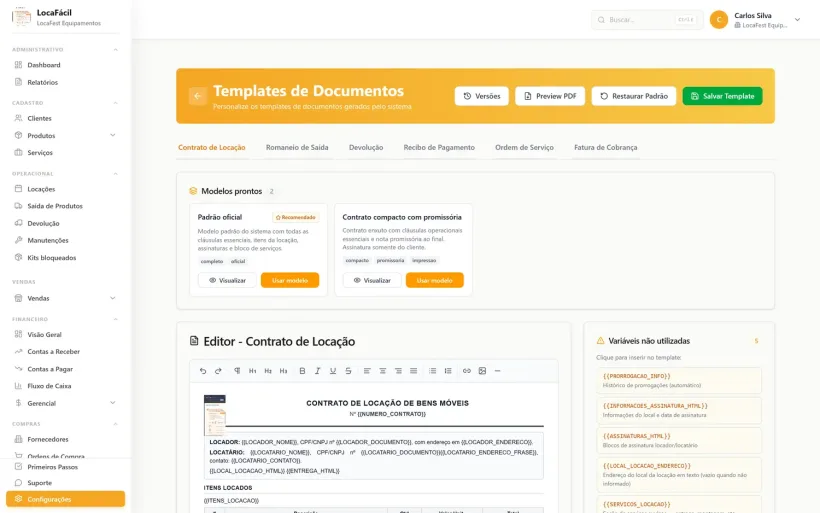Use the Padrão oficial model
The height and width of the screenshot is (513, 820).
click(290, 280)
